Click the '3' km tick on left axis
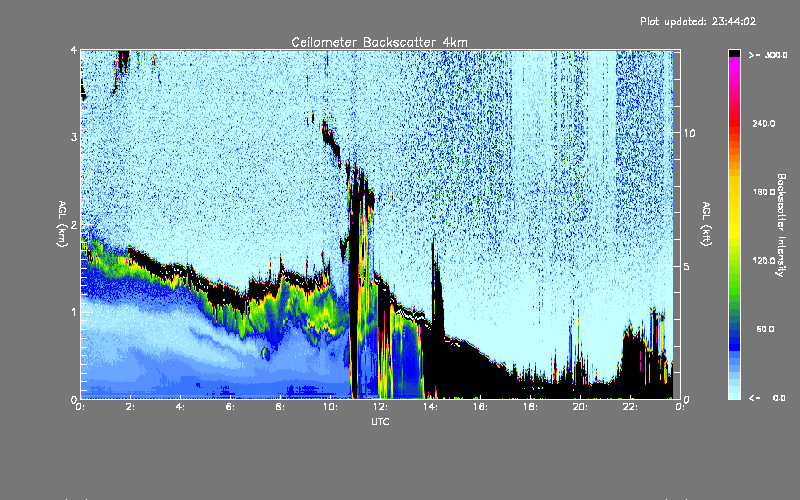This screenshot has height=500, width=800. coord(74,137)
